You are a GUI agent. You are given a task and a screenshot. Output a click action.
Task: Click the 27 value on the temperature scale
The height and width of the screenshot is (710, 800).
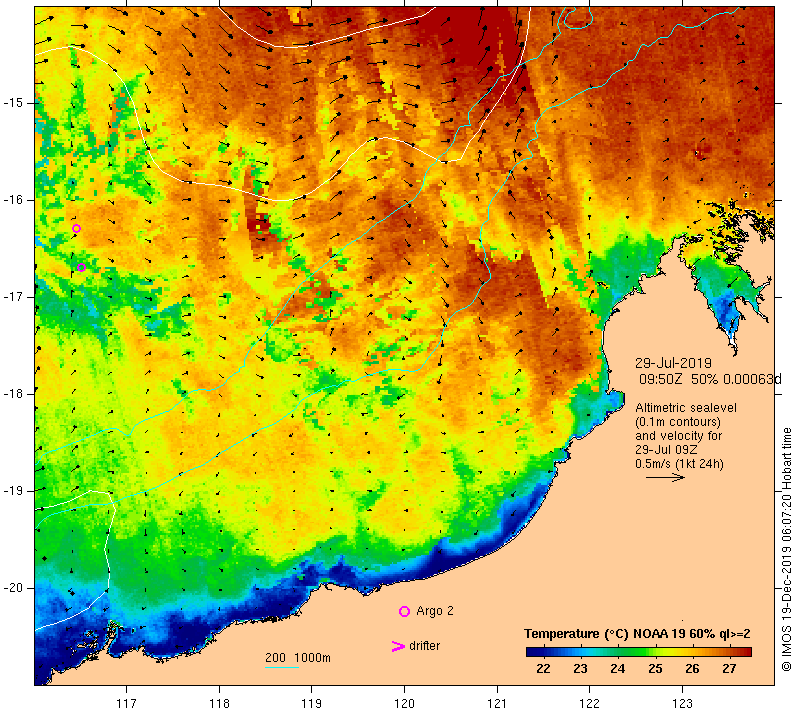tap(730, 669)
